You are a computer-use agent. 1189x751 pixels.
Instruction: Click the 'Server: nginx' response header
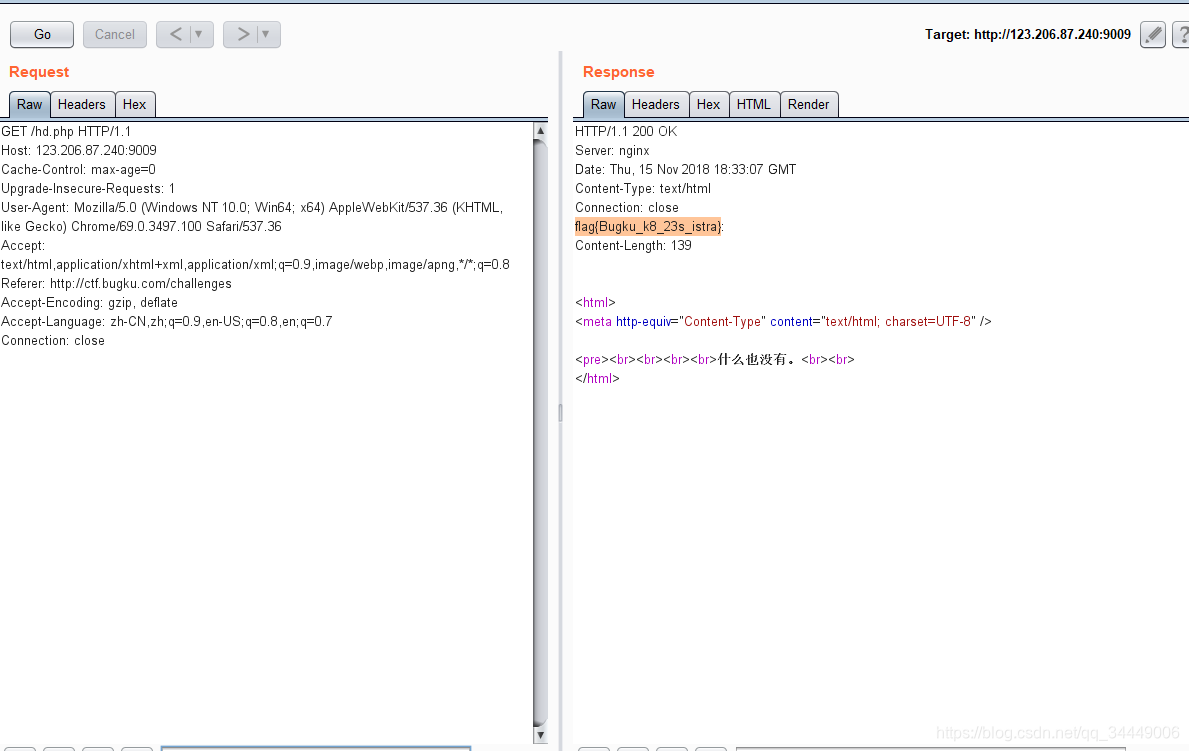612,150
